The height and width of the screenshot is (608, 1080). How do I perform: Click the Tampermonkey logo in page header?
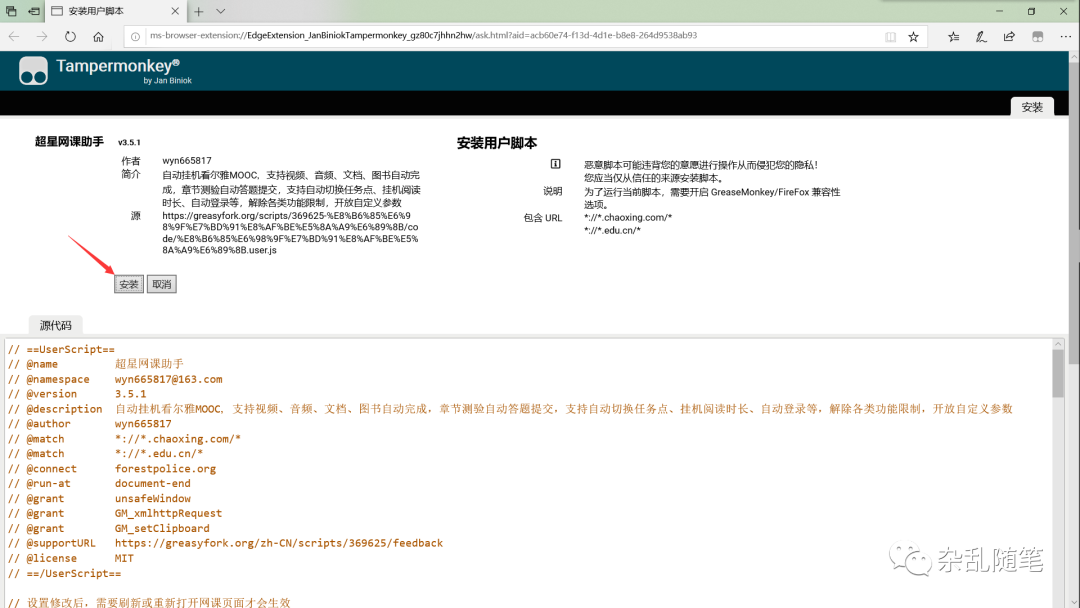click(33, 71)
